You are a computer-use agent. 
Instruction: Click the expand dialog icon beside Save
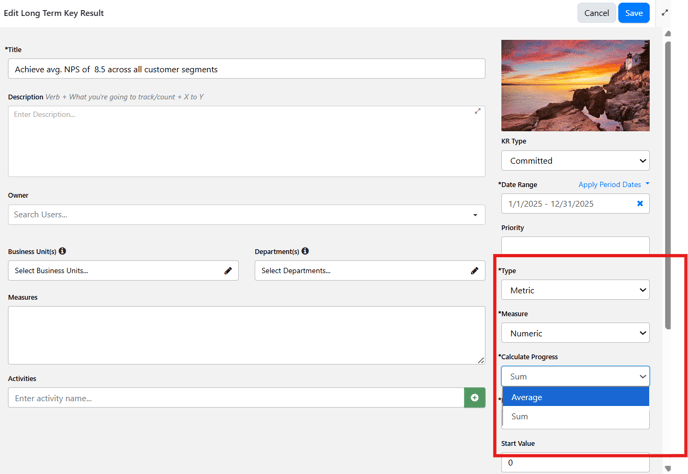point(665,13)
